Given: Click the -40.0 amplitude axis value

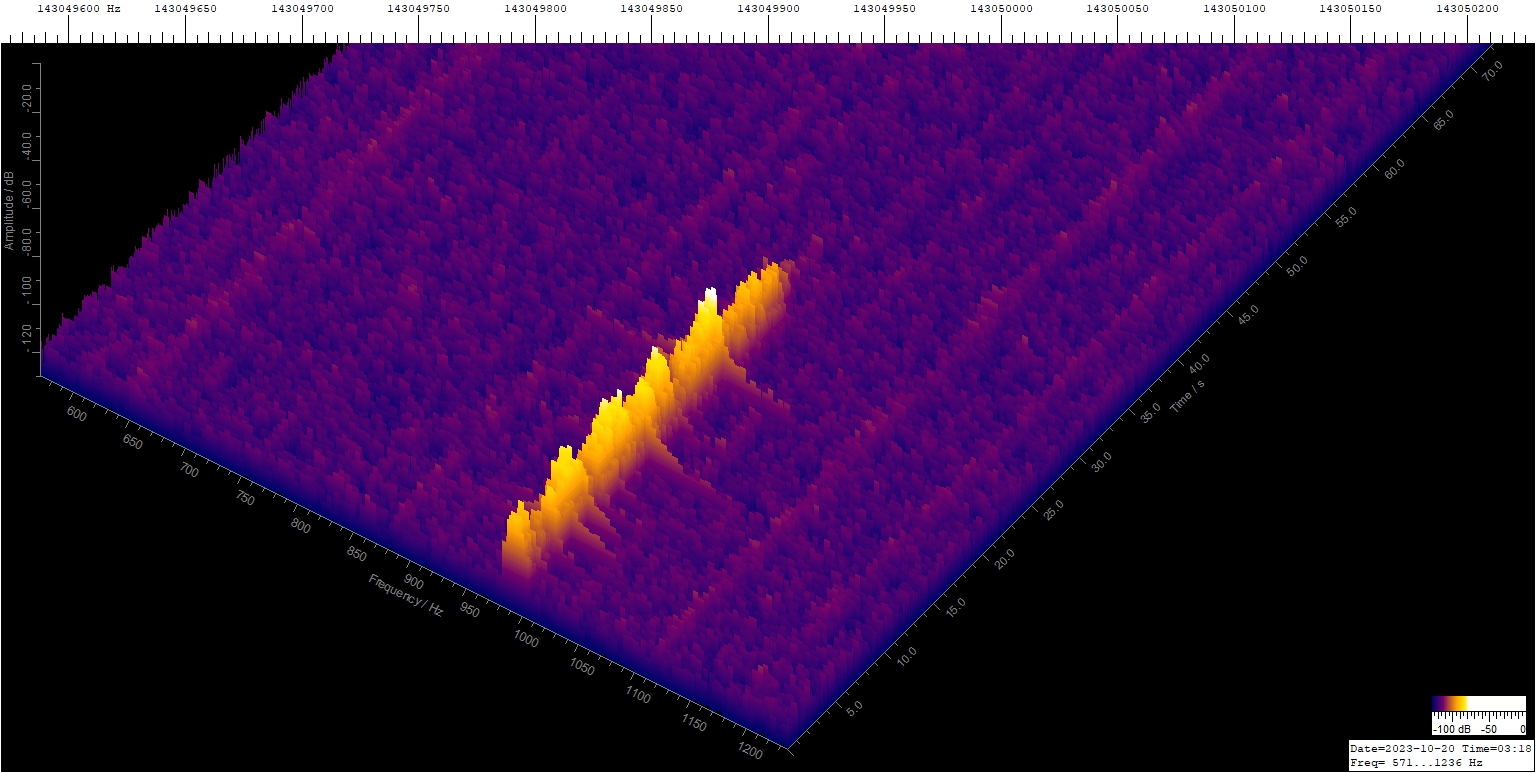Looking at the screenshot, I should click(26, 145).
